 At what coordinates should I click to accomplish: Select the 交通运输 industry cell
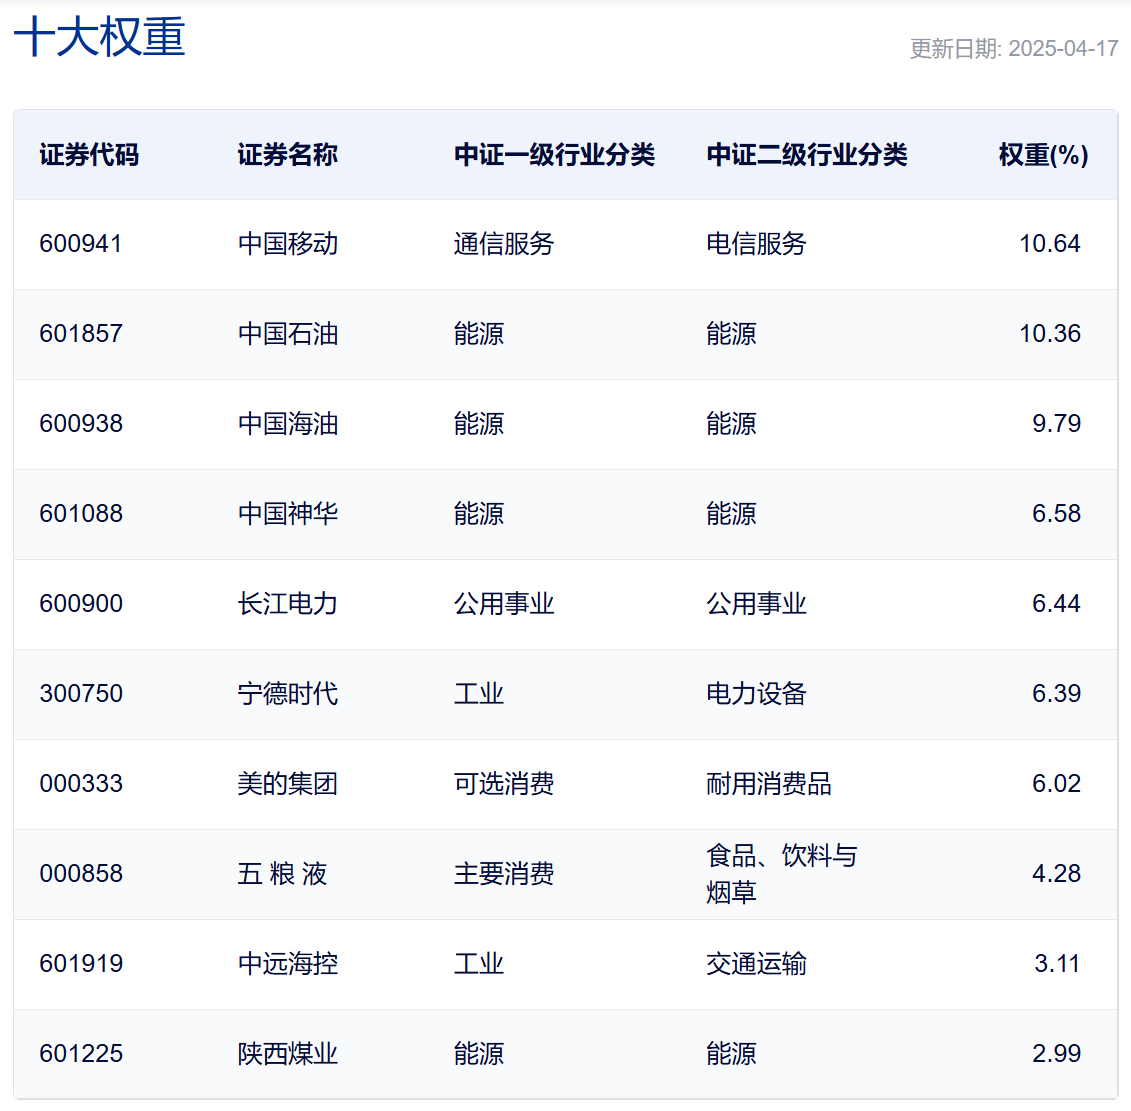point(756,964)
